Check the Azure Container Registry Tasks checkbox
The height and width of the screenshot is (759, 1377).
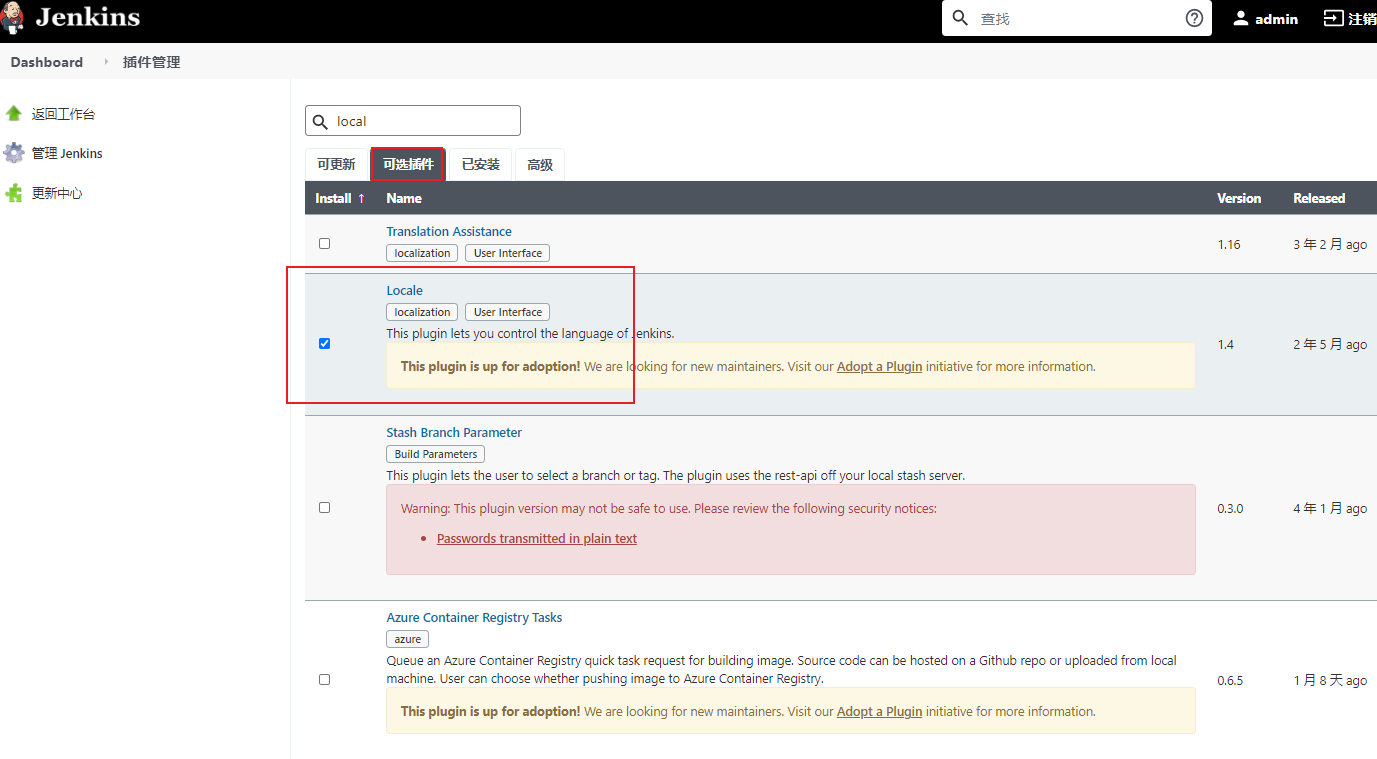click(x=324, y=679)
